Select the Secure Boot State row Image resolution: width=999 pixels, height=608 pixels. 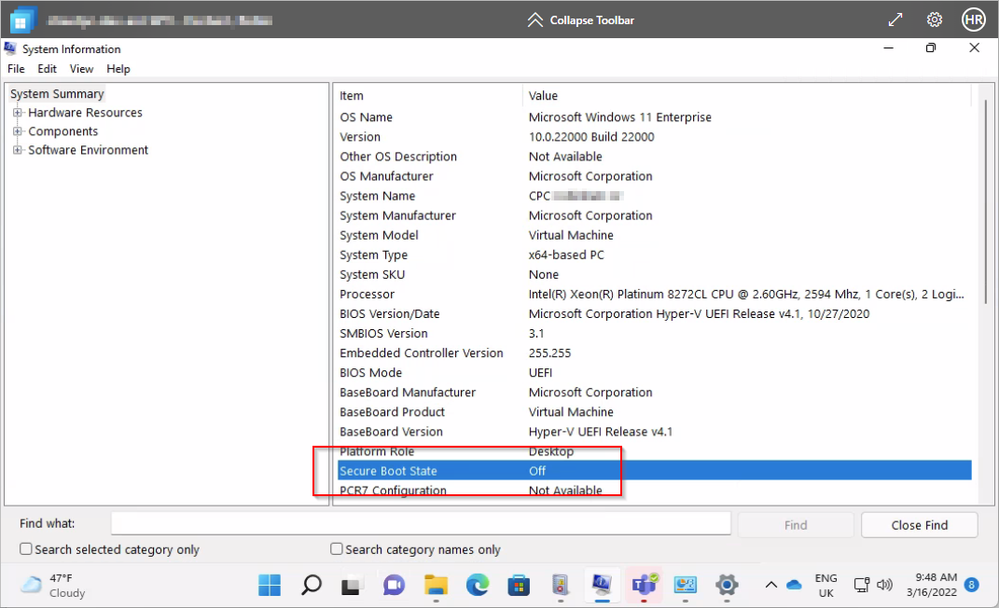tap(654, 471)
